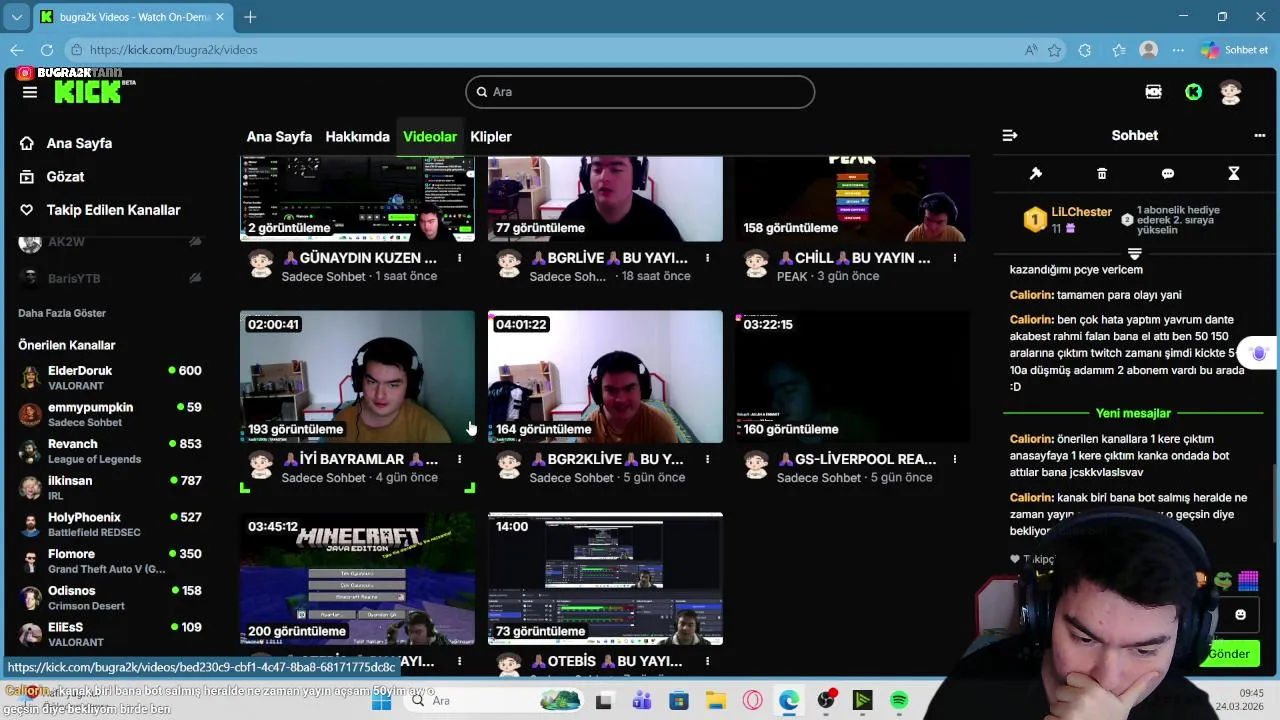The image size is (1280, 720).
Task: Click Read aloud icon in Edge address bar
Action: 1031,50
